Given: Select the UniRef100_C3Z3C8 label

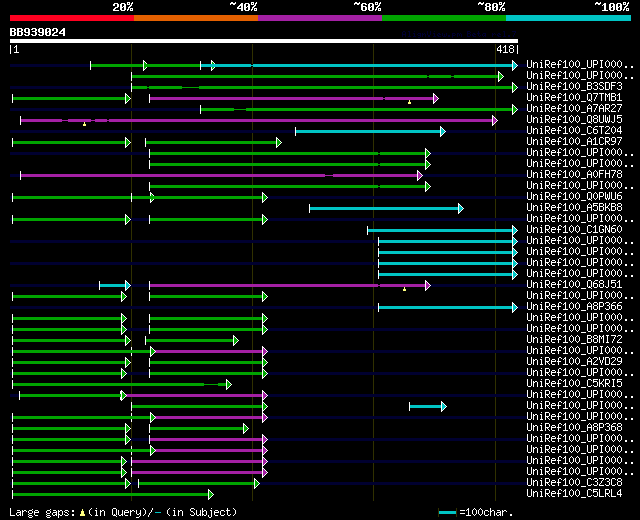Looking at the screenshot, I should click(574, 483).
